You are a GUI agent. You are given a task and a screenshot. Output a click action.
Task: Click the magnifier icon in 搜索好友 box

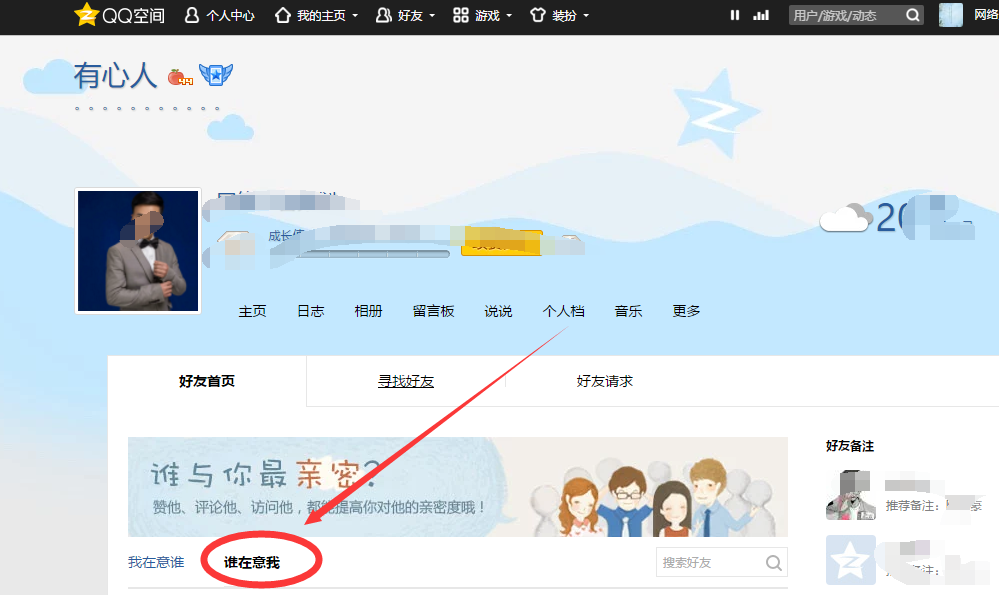(773, 563)
